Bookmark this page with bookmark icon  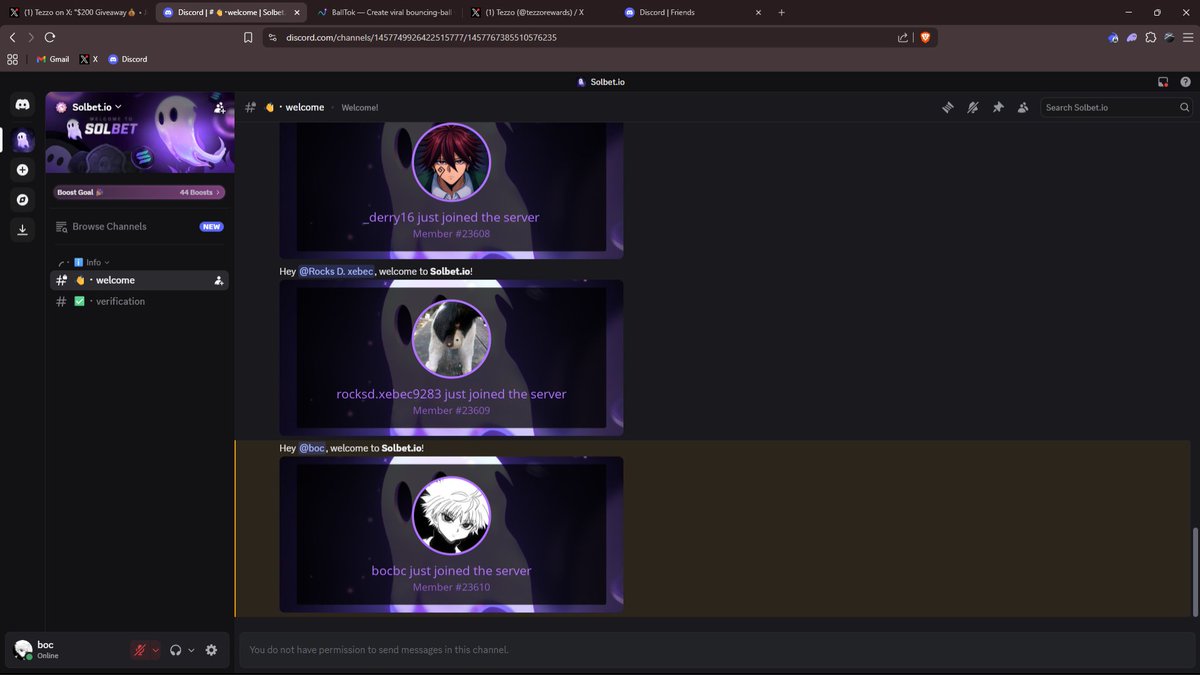click(248, 37)
